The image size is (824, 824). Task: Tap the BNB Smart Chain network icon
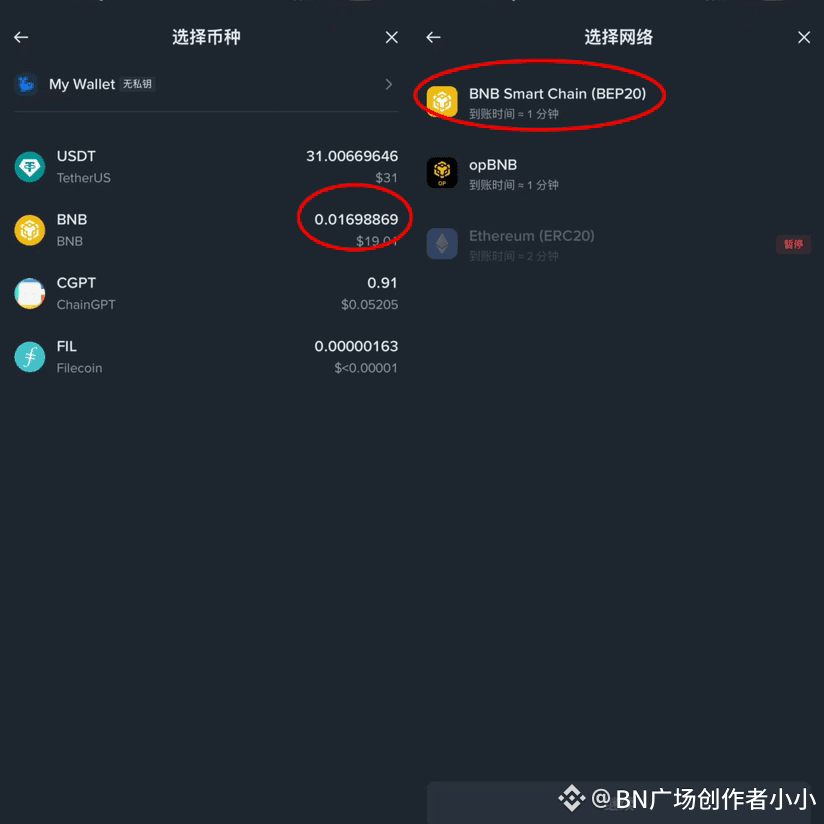pyautogui.click(x=442, y=101)
